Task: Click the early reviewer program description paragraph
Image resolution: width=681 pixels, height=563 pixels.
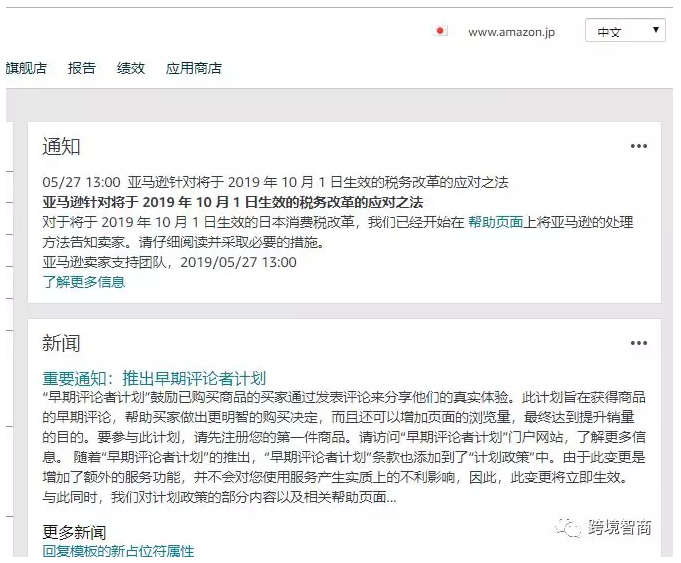Action: 344,447
